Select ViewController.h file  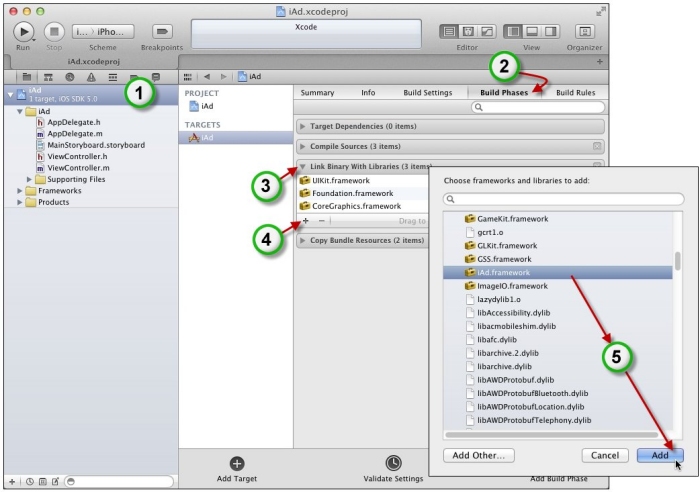(77, 157)
